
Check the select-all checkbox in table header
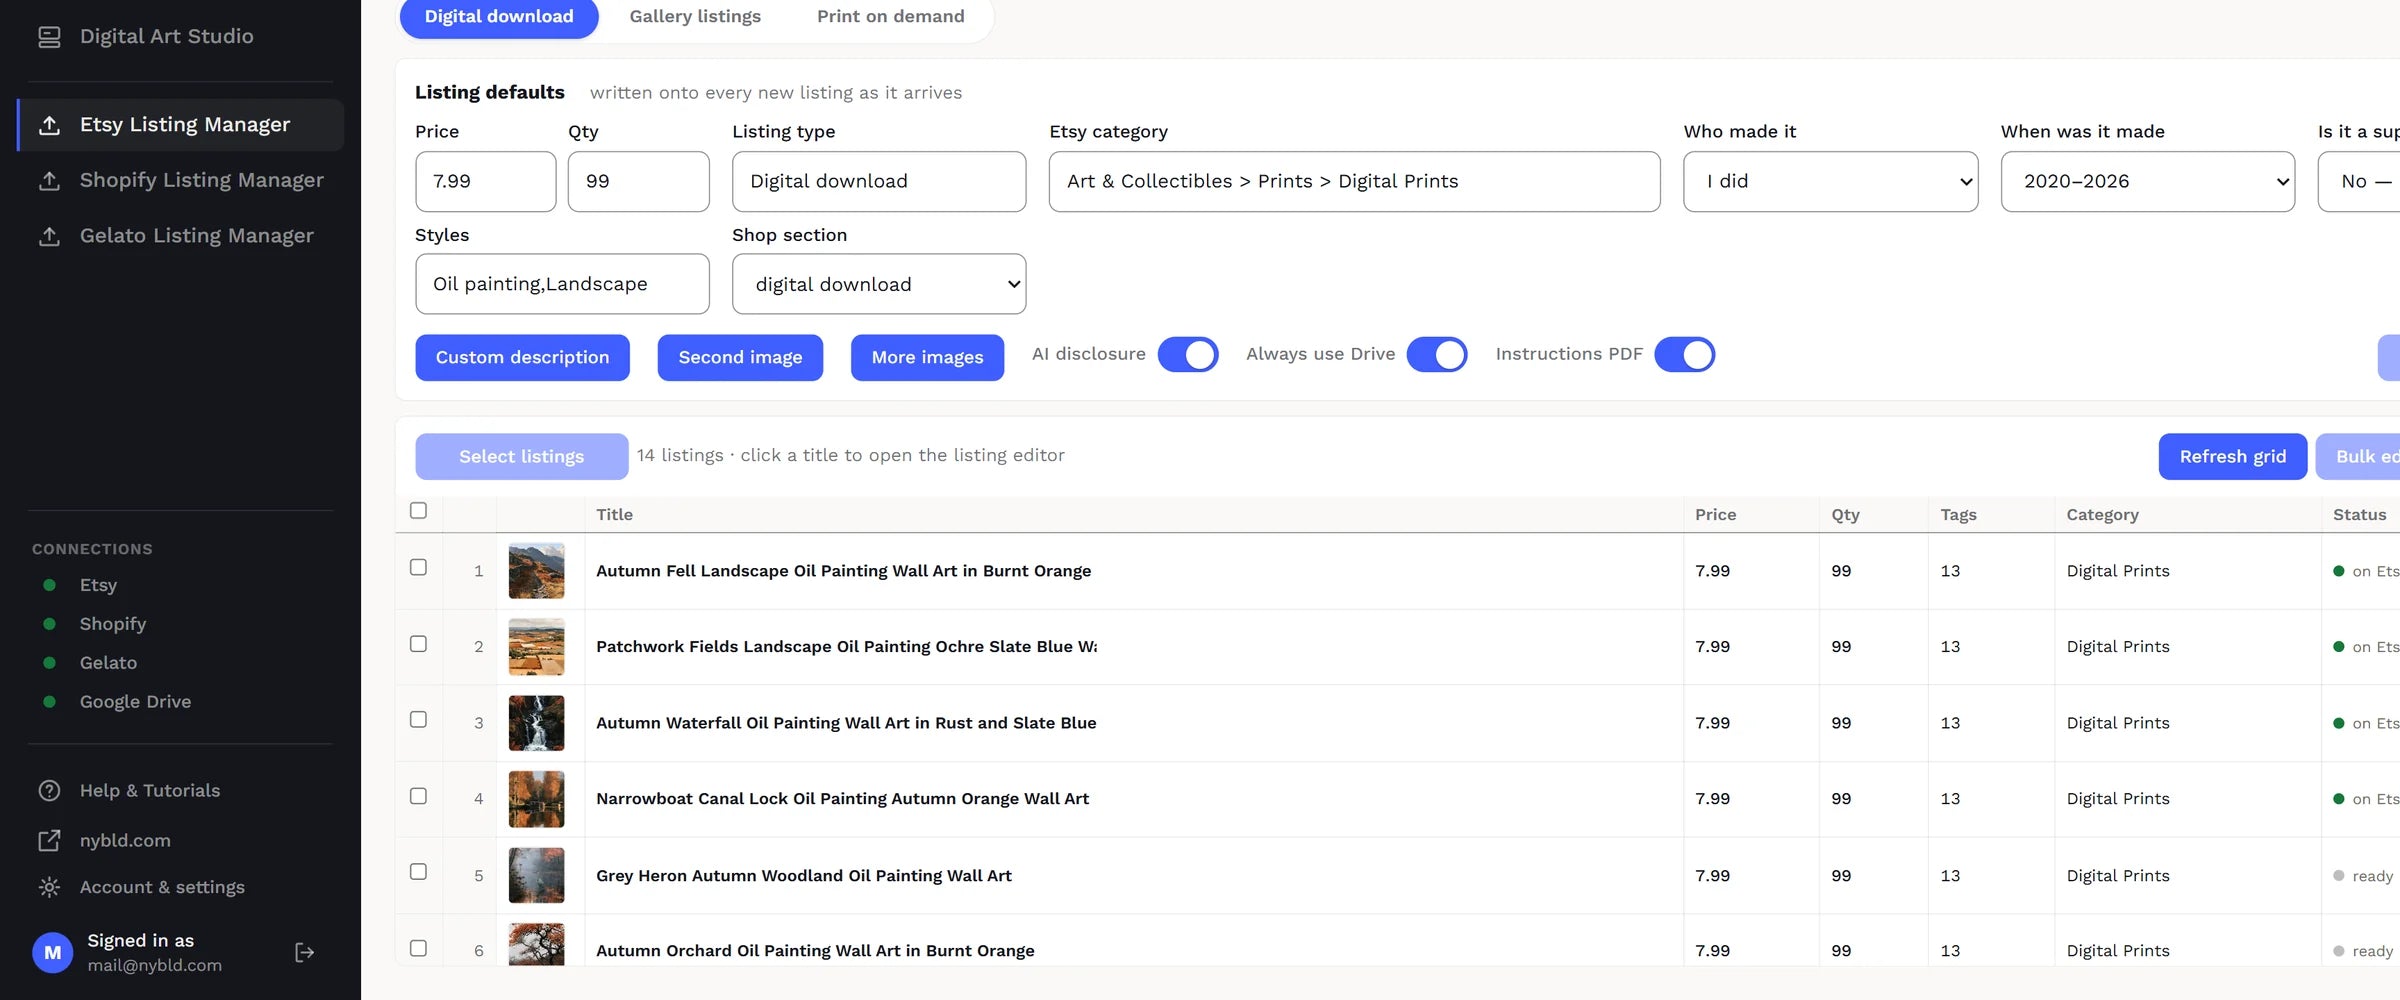point(418,511)
